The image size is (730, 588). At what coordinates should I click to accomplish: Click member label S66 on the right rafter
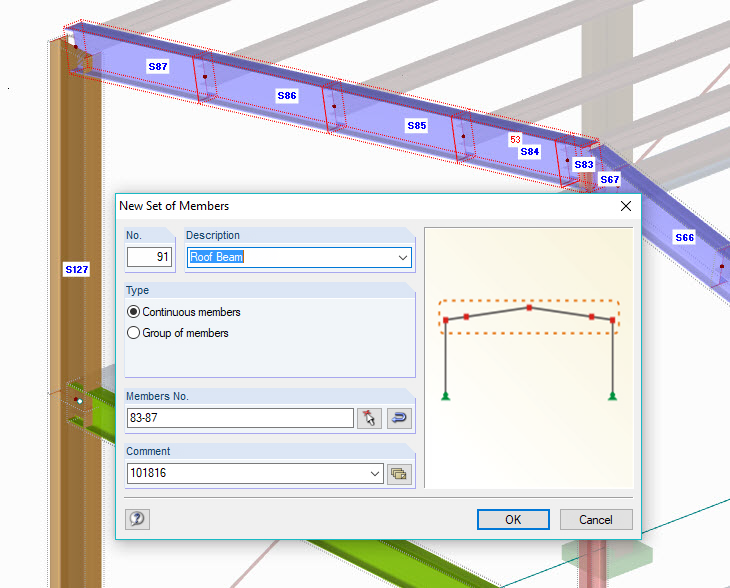[685, 237]
